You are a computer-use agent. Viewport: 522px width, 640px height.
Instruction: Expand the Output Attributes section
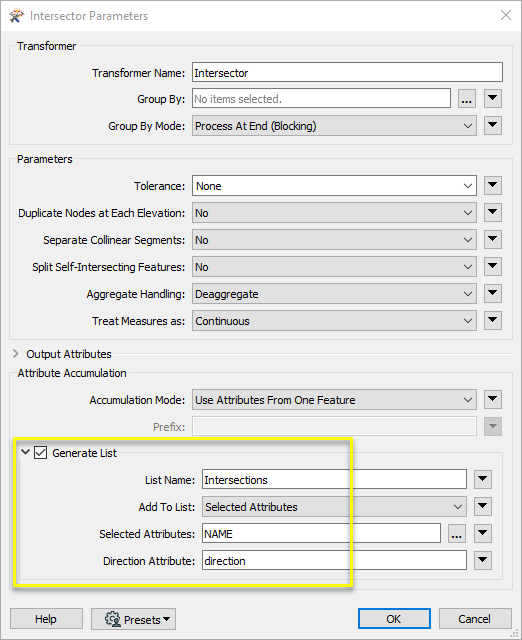pos(16,353)
